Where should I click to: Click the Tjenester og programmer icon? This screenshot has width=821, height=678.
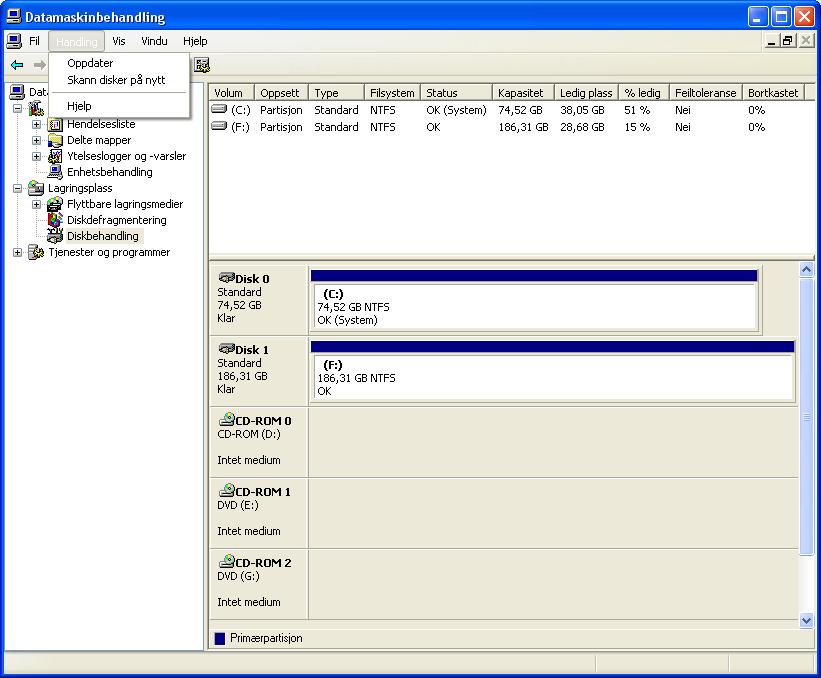[36, 252]
